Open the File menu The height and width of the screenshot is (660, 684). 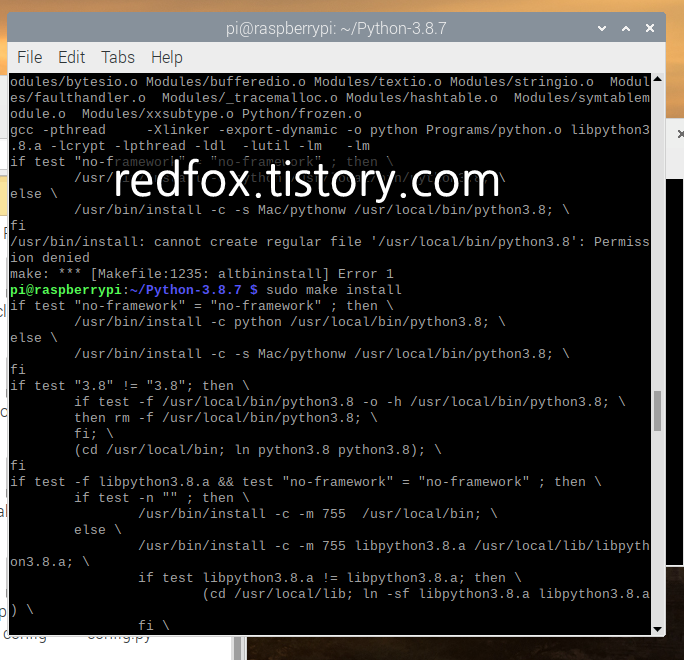coord(29,57)
